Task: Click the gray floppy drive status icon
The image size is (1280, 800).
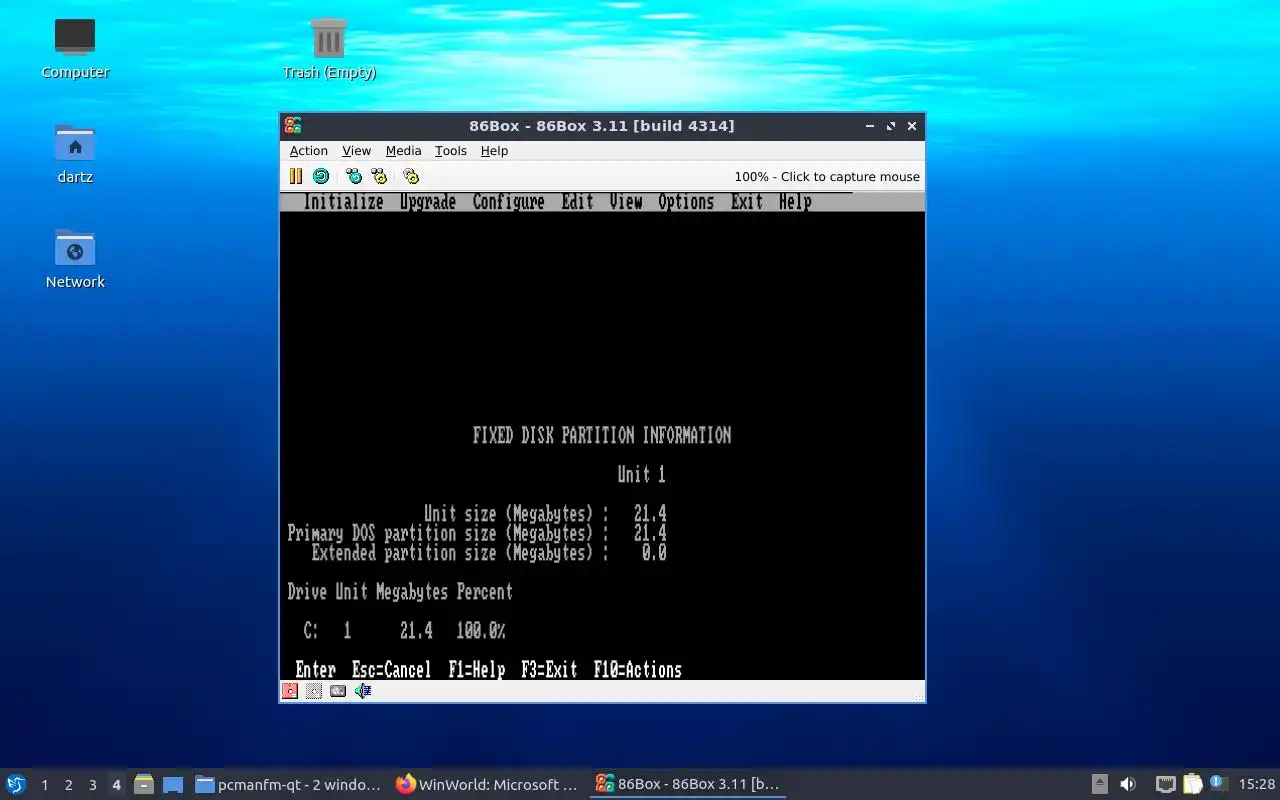Action: 314,691
